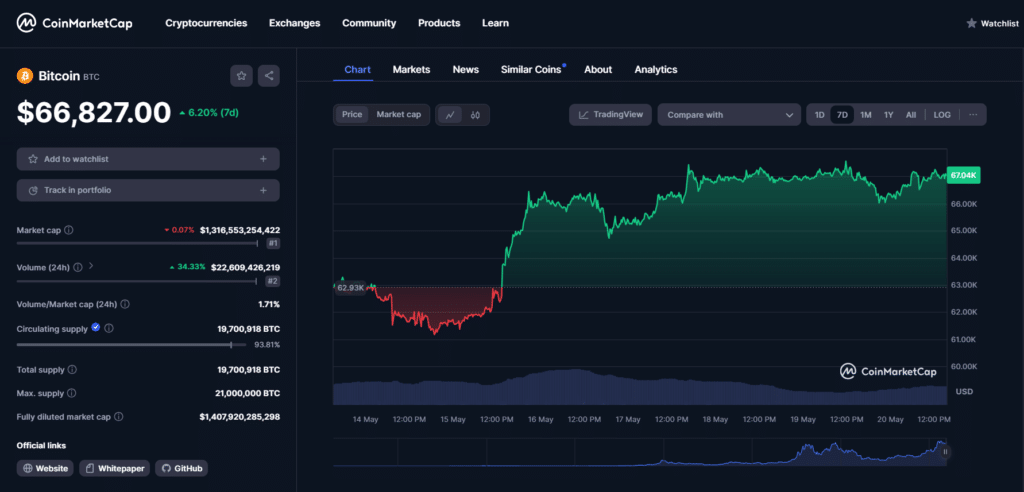
Task: Click the verified checkmark by Circulating supply
Action: 96,327
